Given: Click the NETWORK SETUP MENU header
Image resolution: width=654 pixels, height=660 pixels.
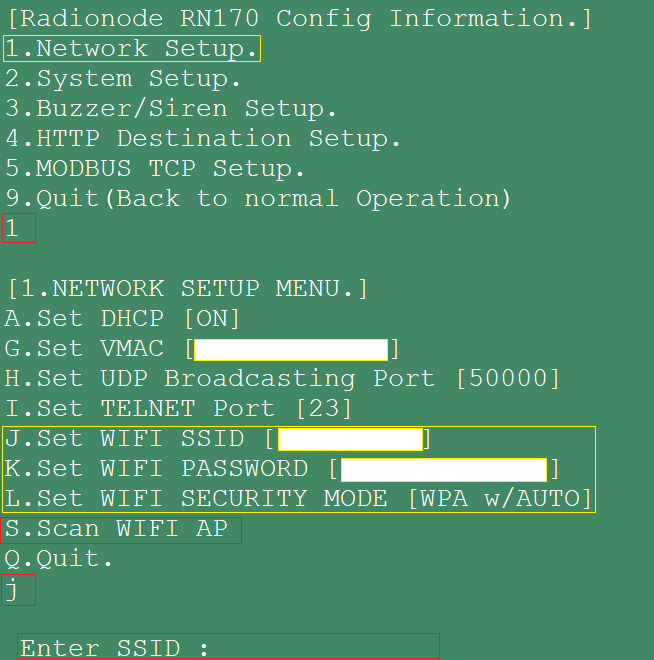Looking at the screenshot, I should [188, 289].
